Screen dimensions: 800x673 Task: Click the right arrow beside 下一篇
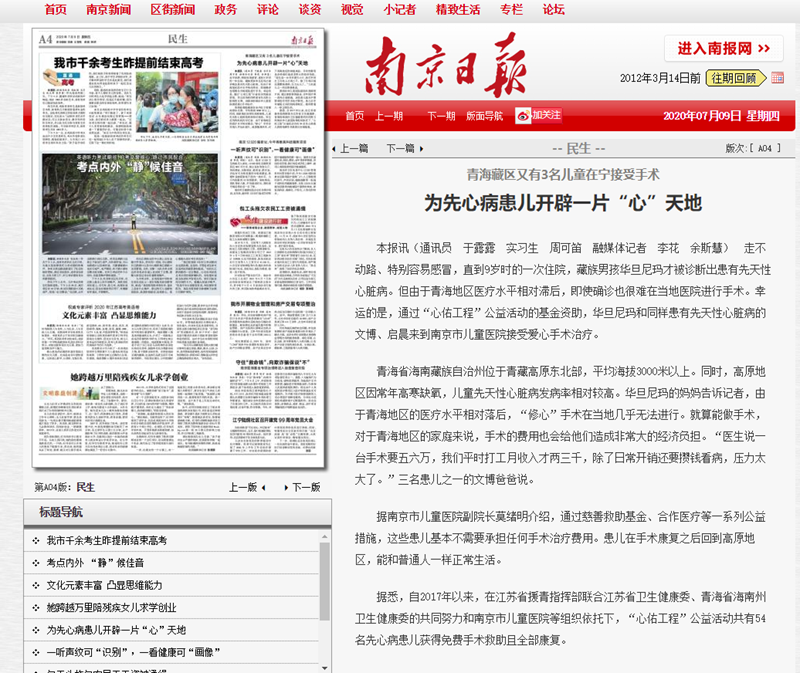pos(420,146)
